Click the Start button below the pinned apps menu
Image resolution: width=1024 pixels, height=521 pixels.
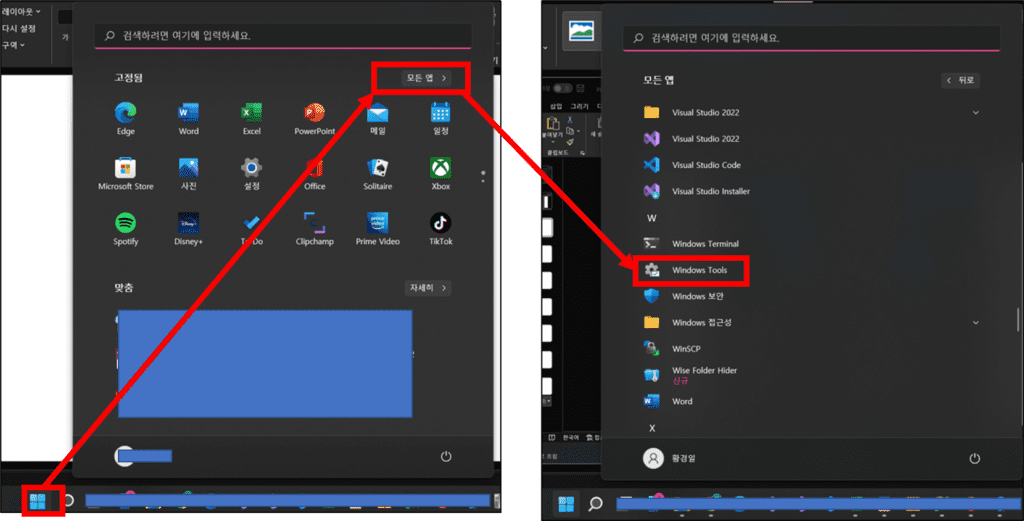tap(37, 501)
